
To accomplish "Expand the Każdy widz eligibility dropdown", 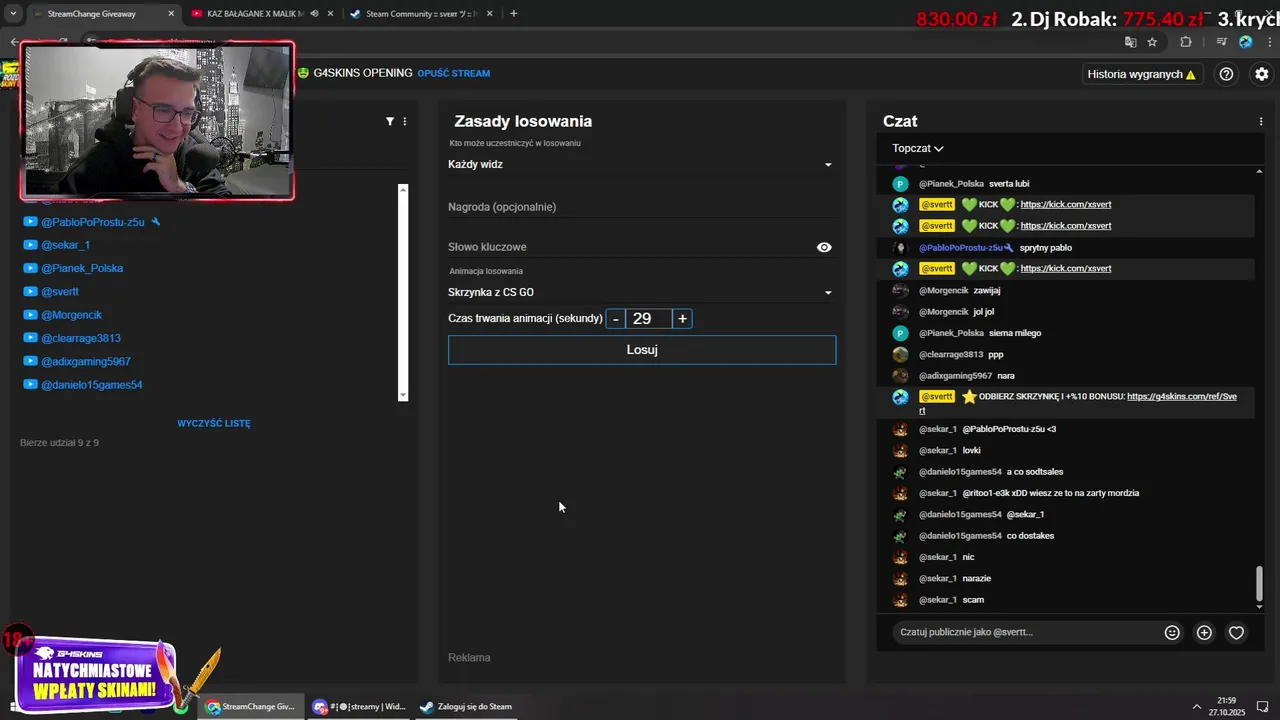I will 641,164.
